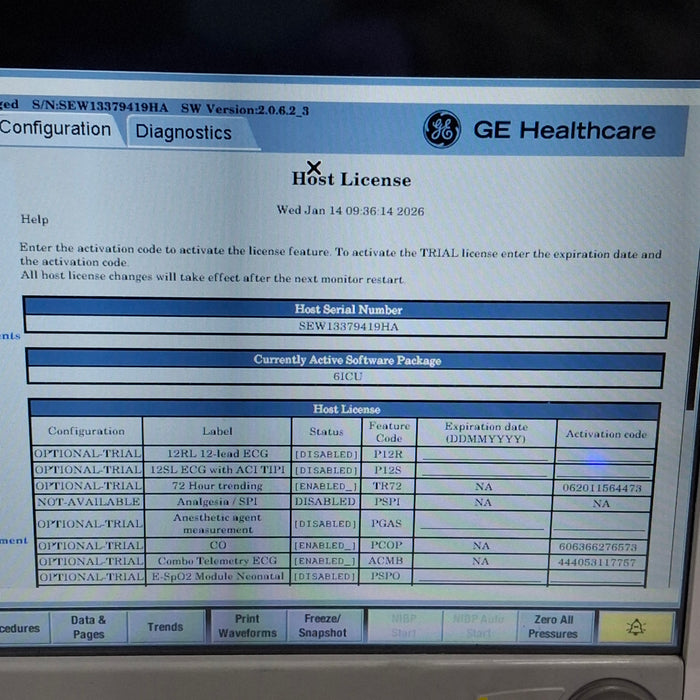The width and height of the screenshot is (700, 700).
Task: Click the NOT-AVAILABLE configuration cell
Action: pyautogui.click(x=88, y=502)
